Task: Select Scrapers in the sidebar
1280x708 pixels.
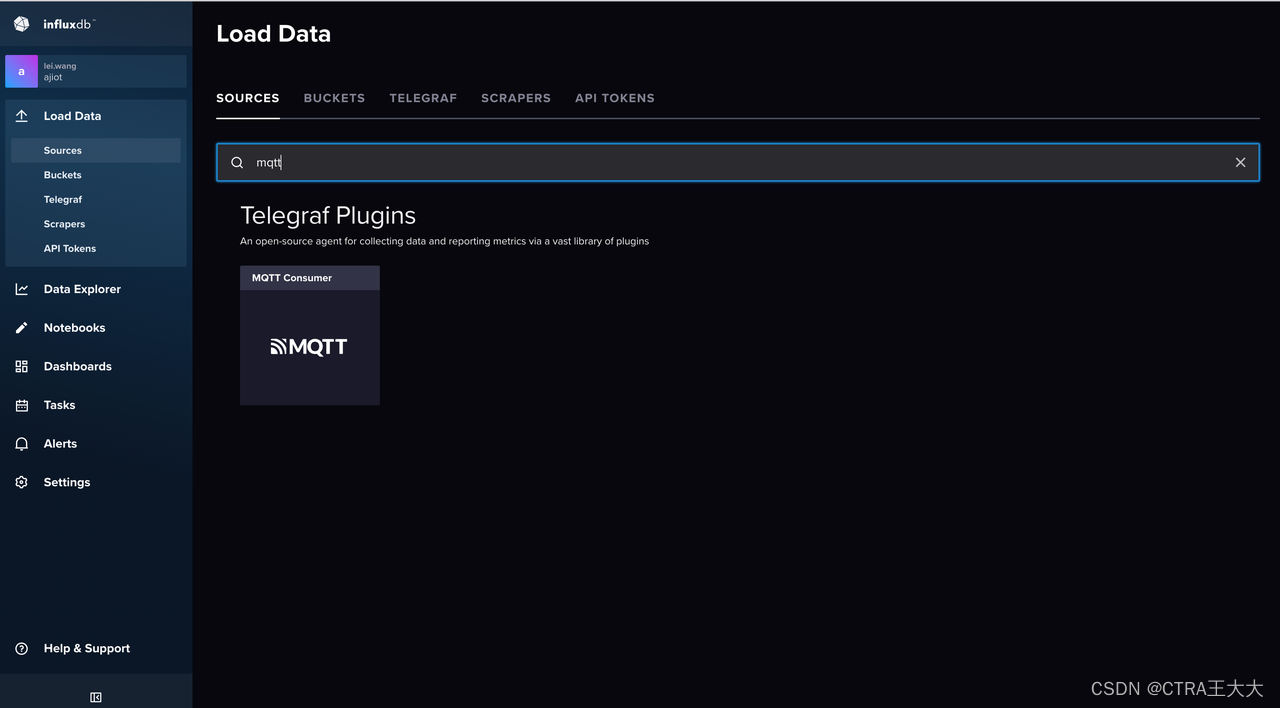Action: 64,223
